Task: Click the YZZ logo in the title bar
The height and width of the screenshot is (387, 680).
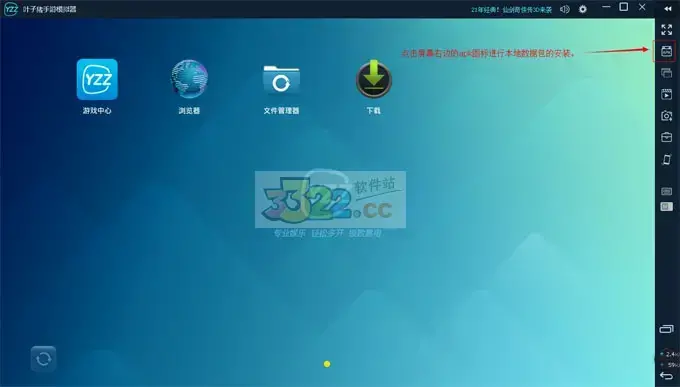Action: tap(11, 9)
